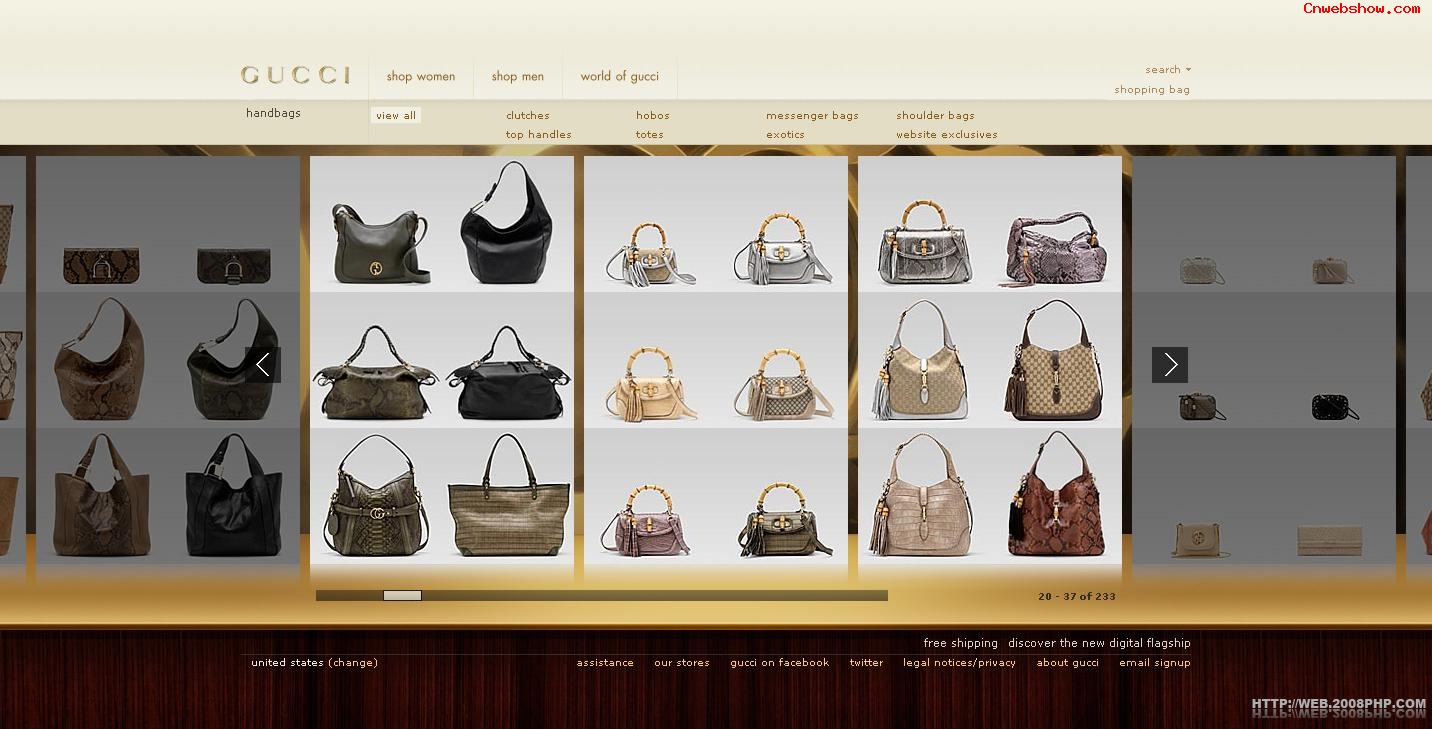Open the beige canvas bag with grey trim

tap(920, 360)
